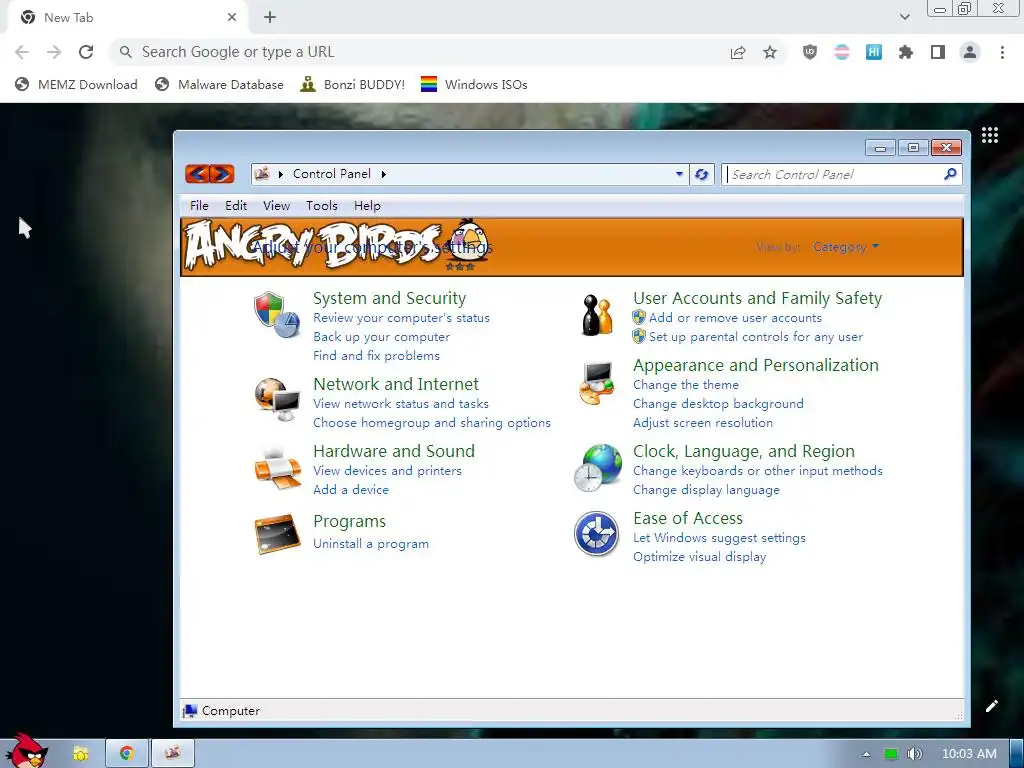
Task: Open Chrome from the taskbar
Action: pos(127,753)
